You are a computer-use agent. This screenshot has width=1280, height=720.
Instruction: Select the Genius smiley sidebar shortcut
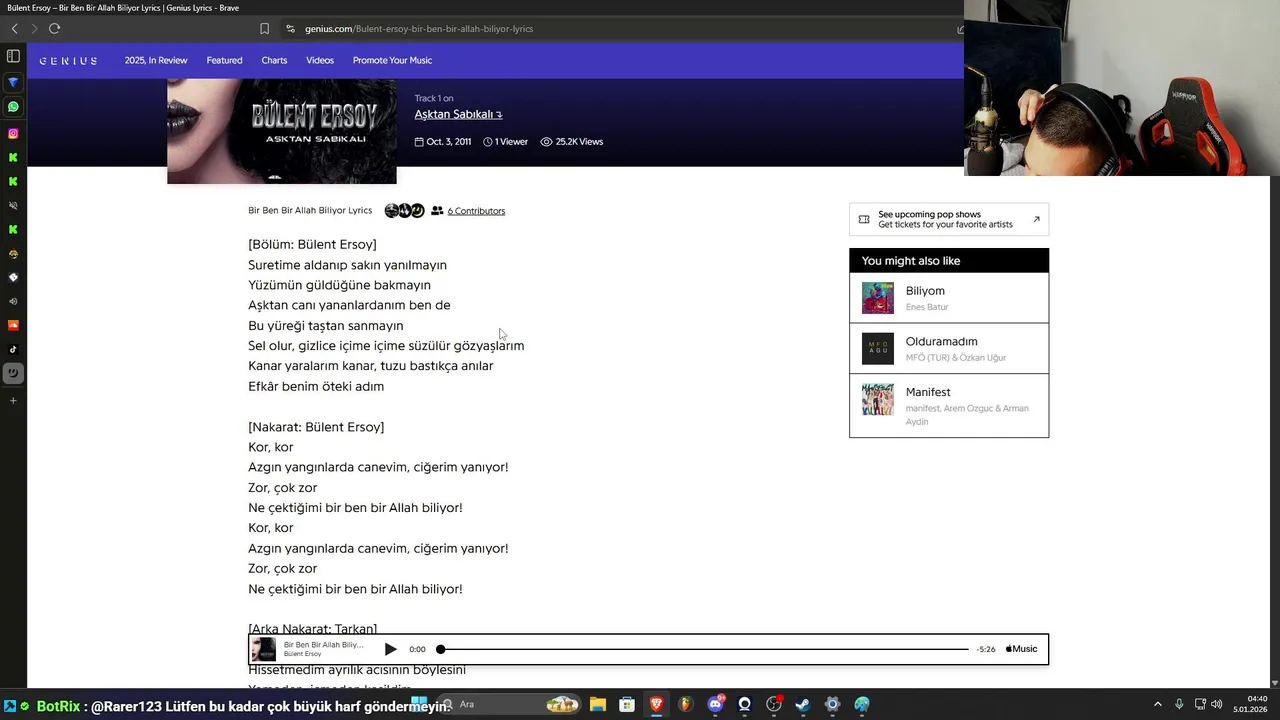tap(13, 373)
